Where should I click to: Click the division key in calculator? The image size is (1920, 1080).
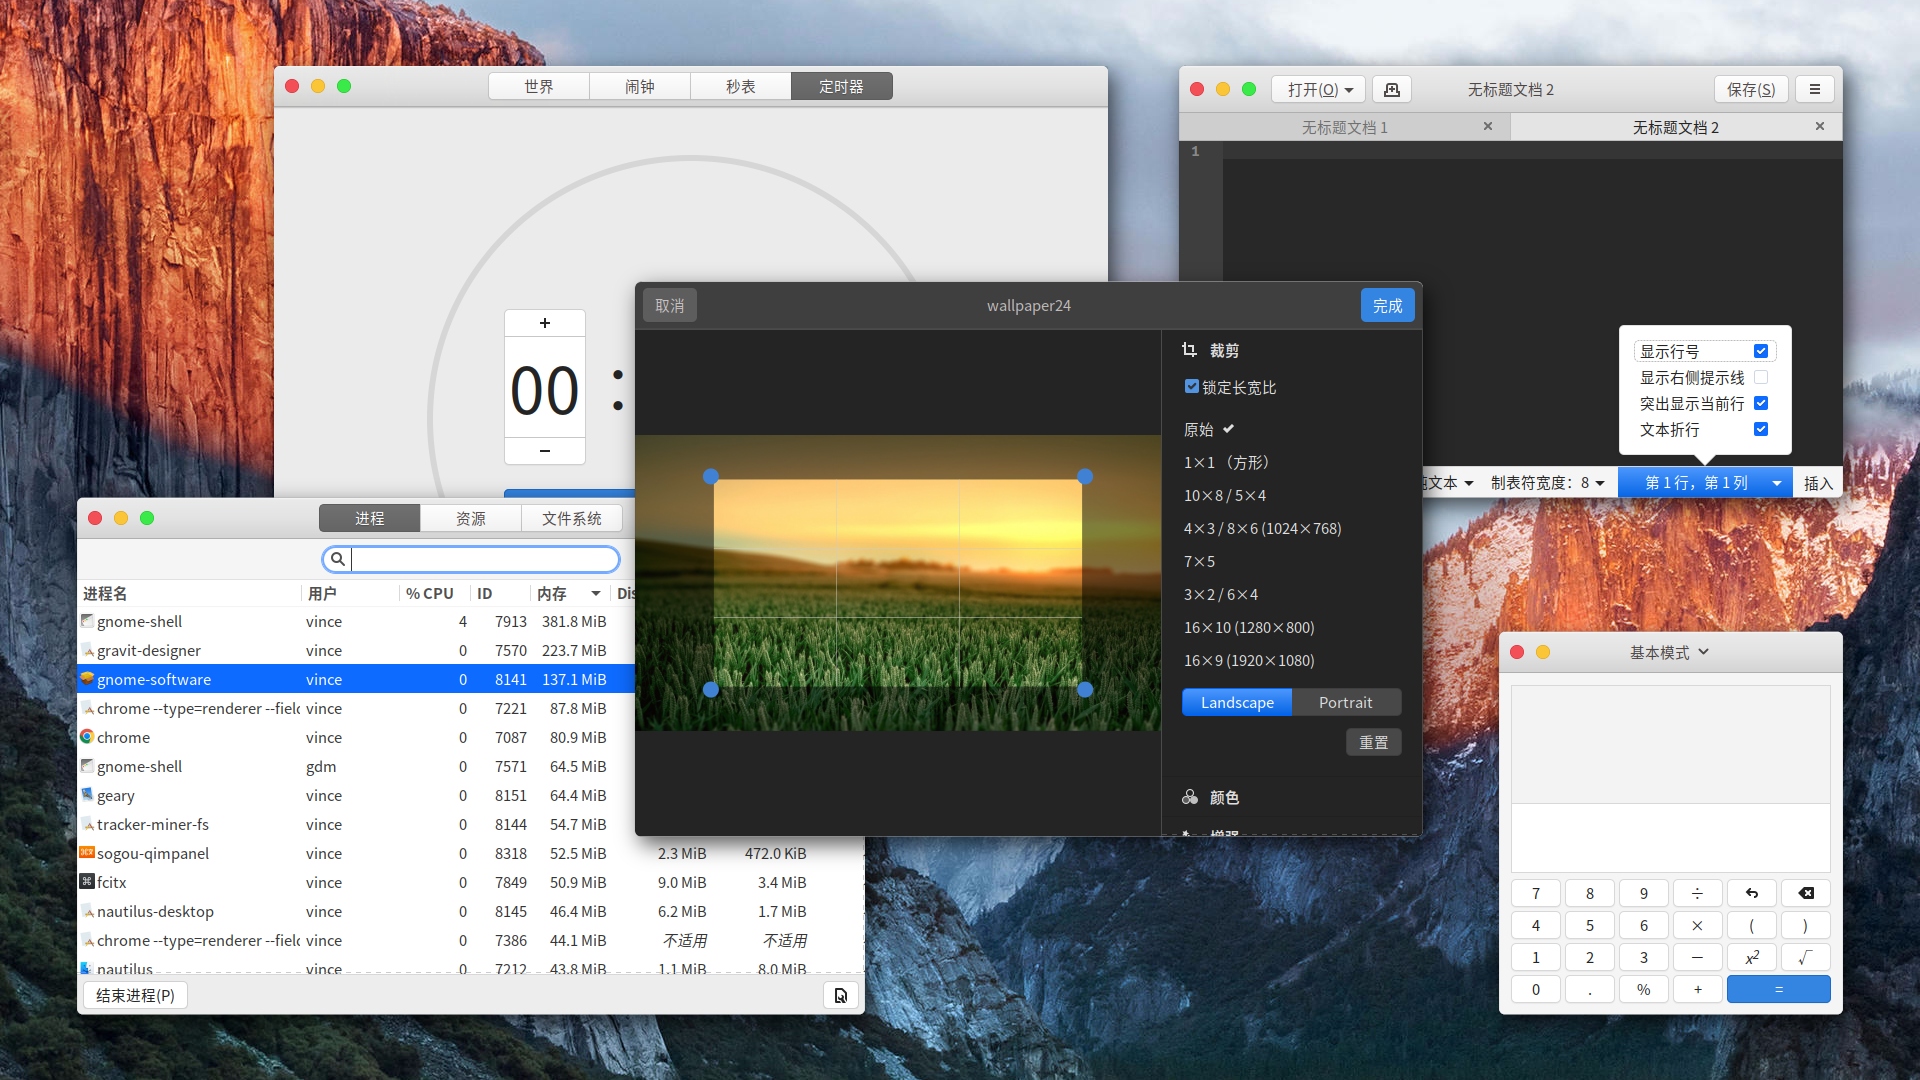point(1697,893)
